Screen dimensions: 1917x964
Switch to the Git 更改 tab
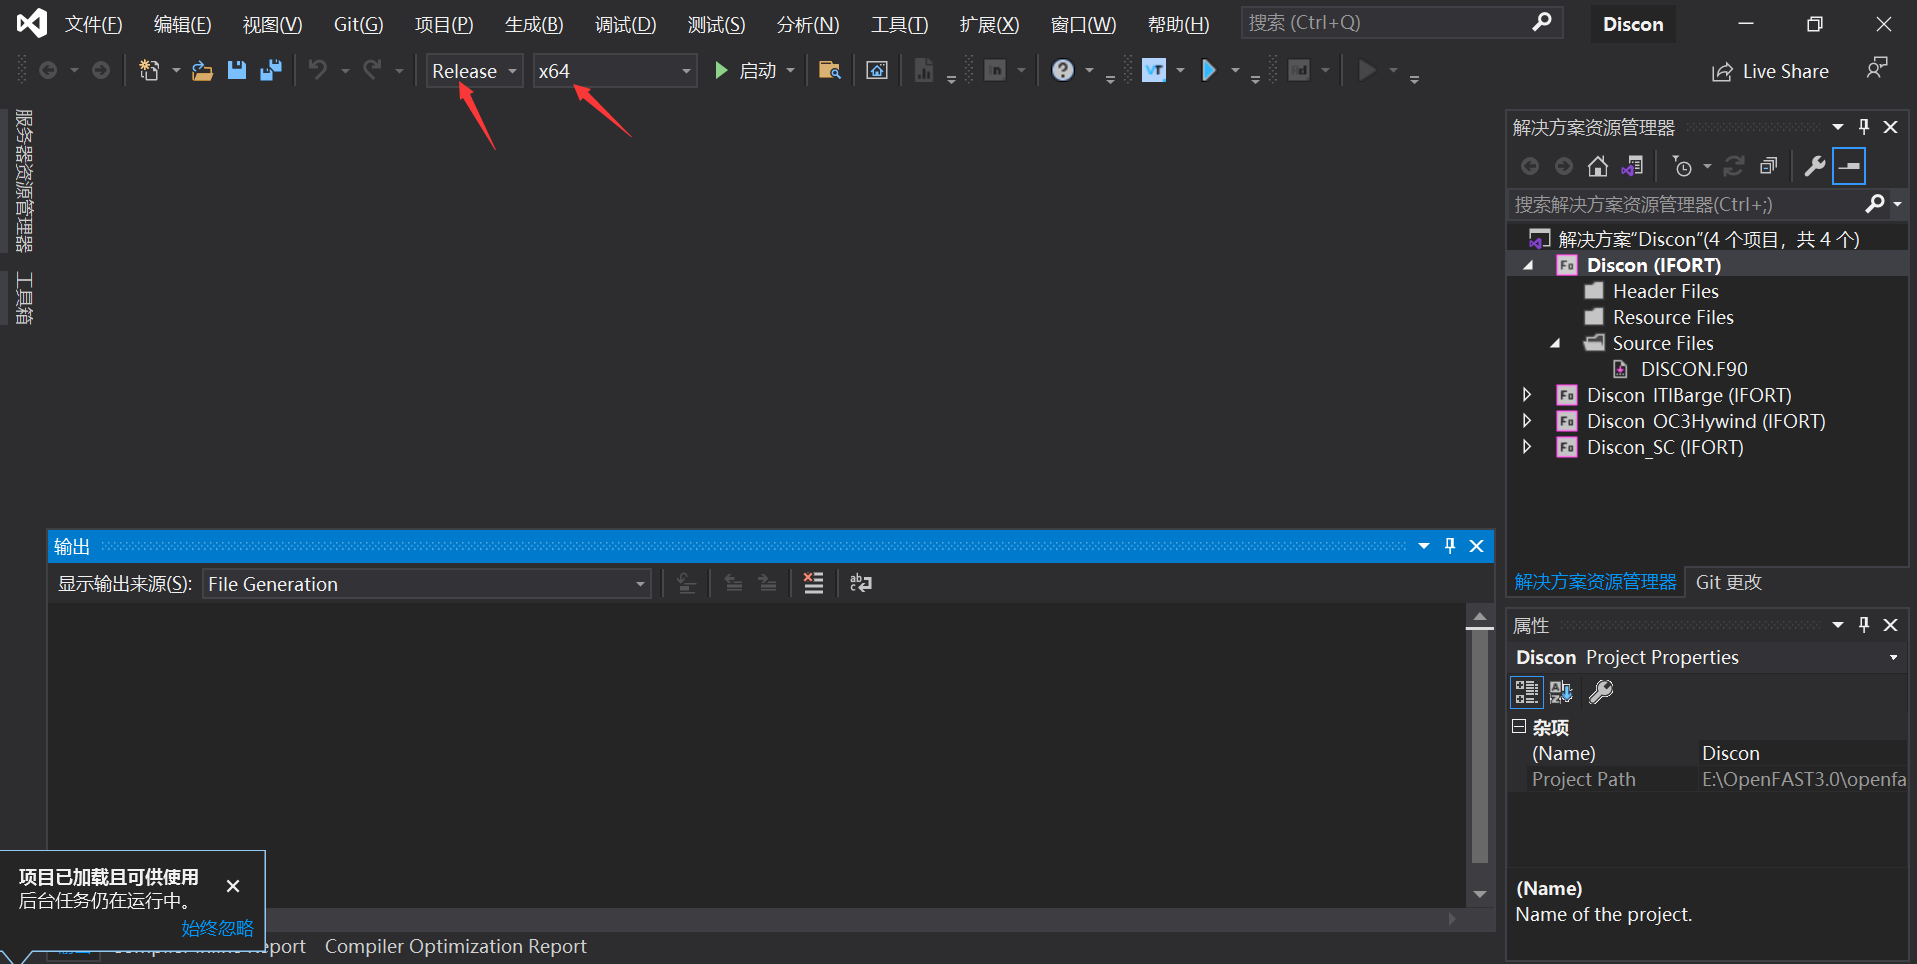(x=1729, y=581)
